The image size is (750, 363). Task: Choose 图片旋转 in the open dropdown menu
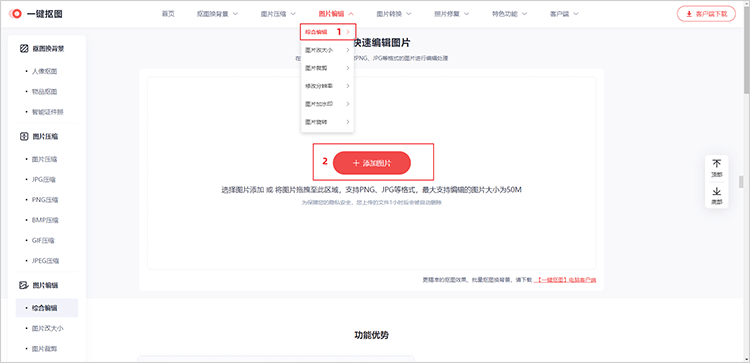pyautogui.click(x=328, y=122)
